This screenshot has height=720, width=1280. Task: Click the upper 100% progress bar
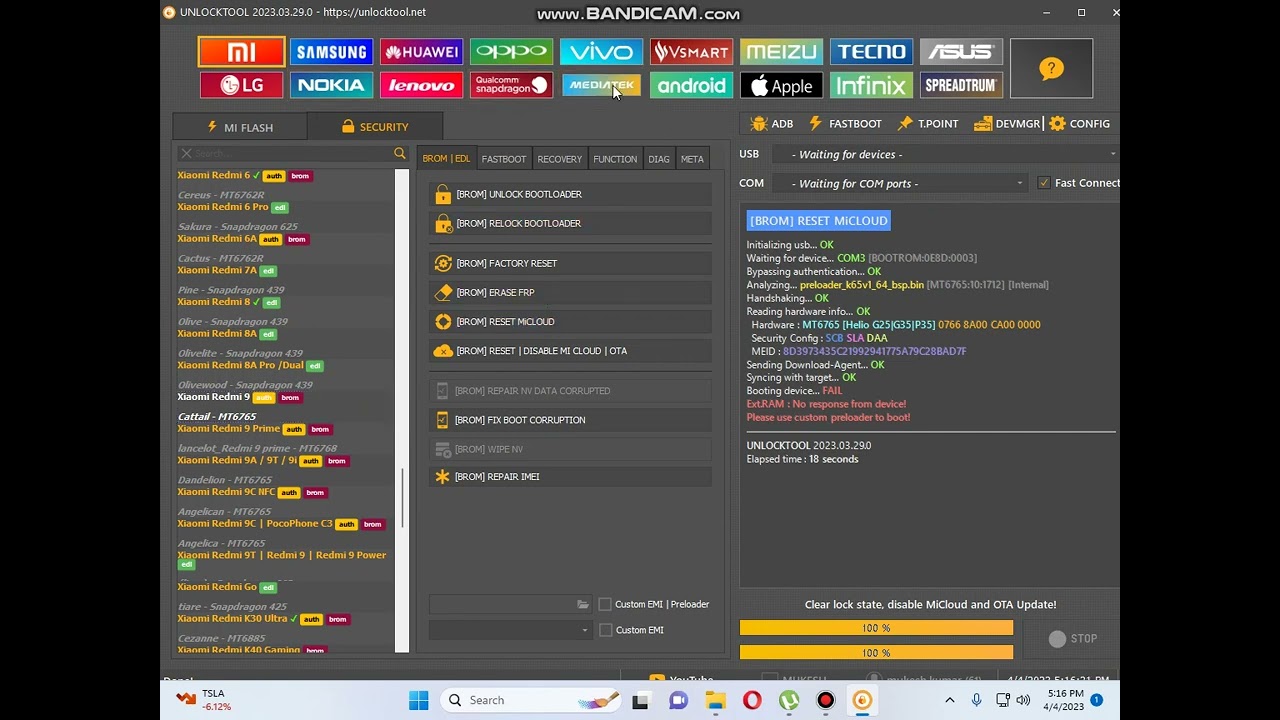coord(876,628)
